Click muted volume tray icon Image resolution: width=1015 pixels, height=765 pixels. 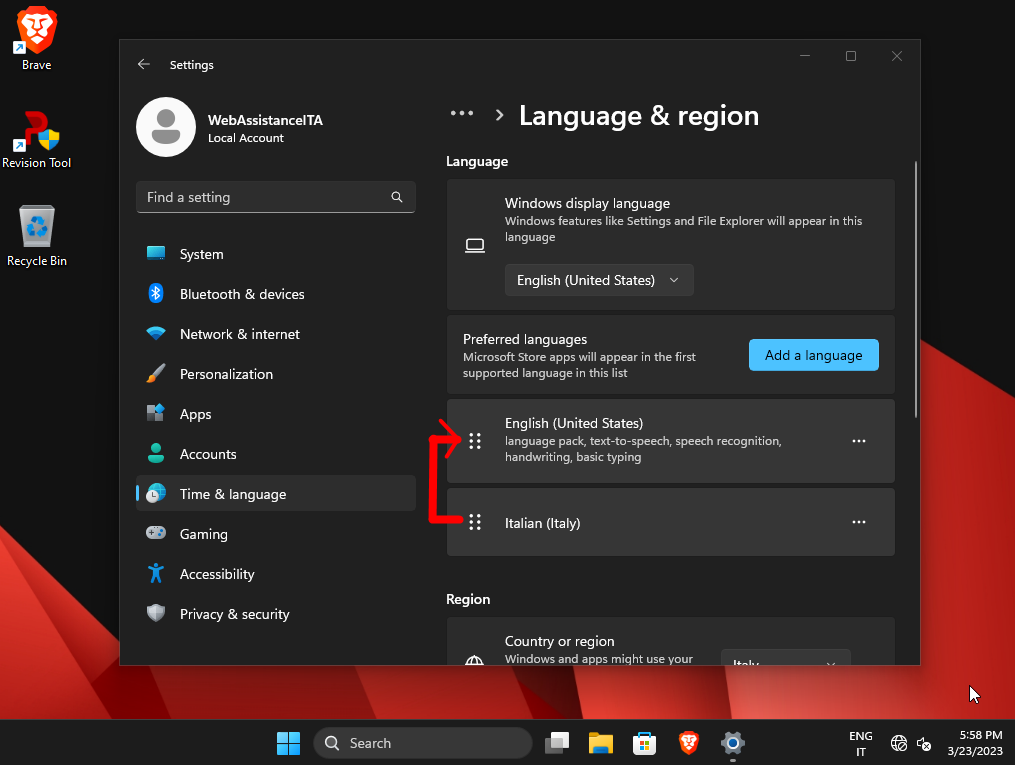tap(924, 744)
